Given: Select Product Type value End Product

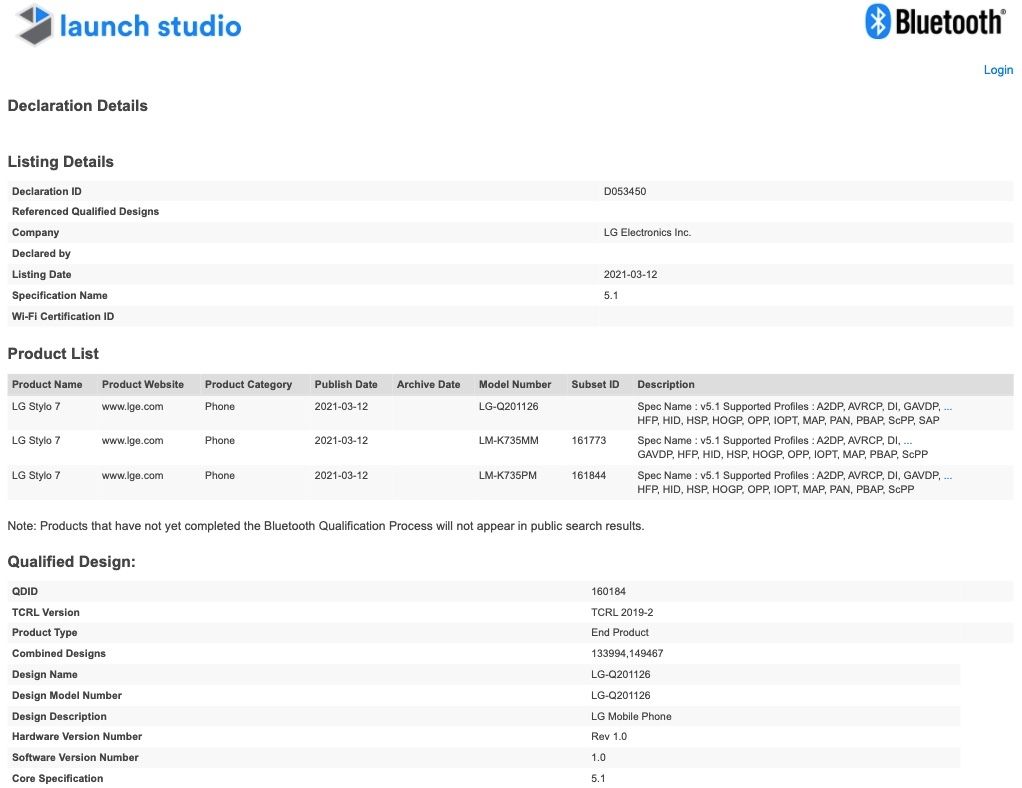Looking at the screenshot, I should (x=619, y=632).
